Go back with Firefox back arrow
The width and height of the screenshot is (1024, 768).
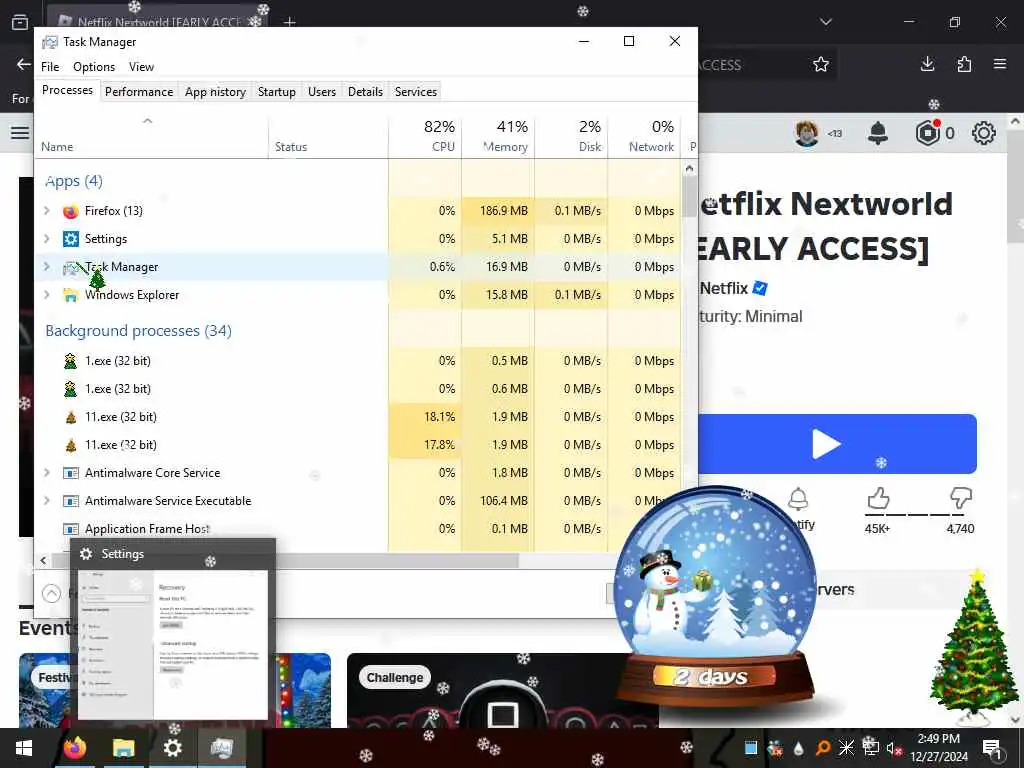coord(24,64)
